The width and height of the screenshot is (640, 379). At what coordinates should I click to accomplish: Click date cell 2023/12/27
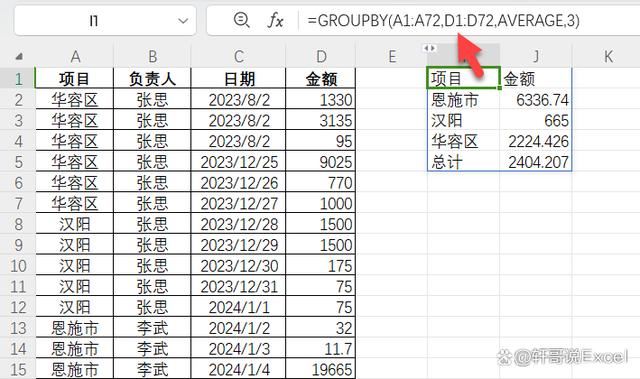(238, 203)
